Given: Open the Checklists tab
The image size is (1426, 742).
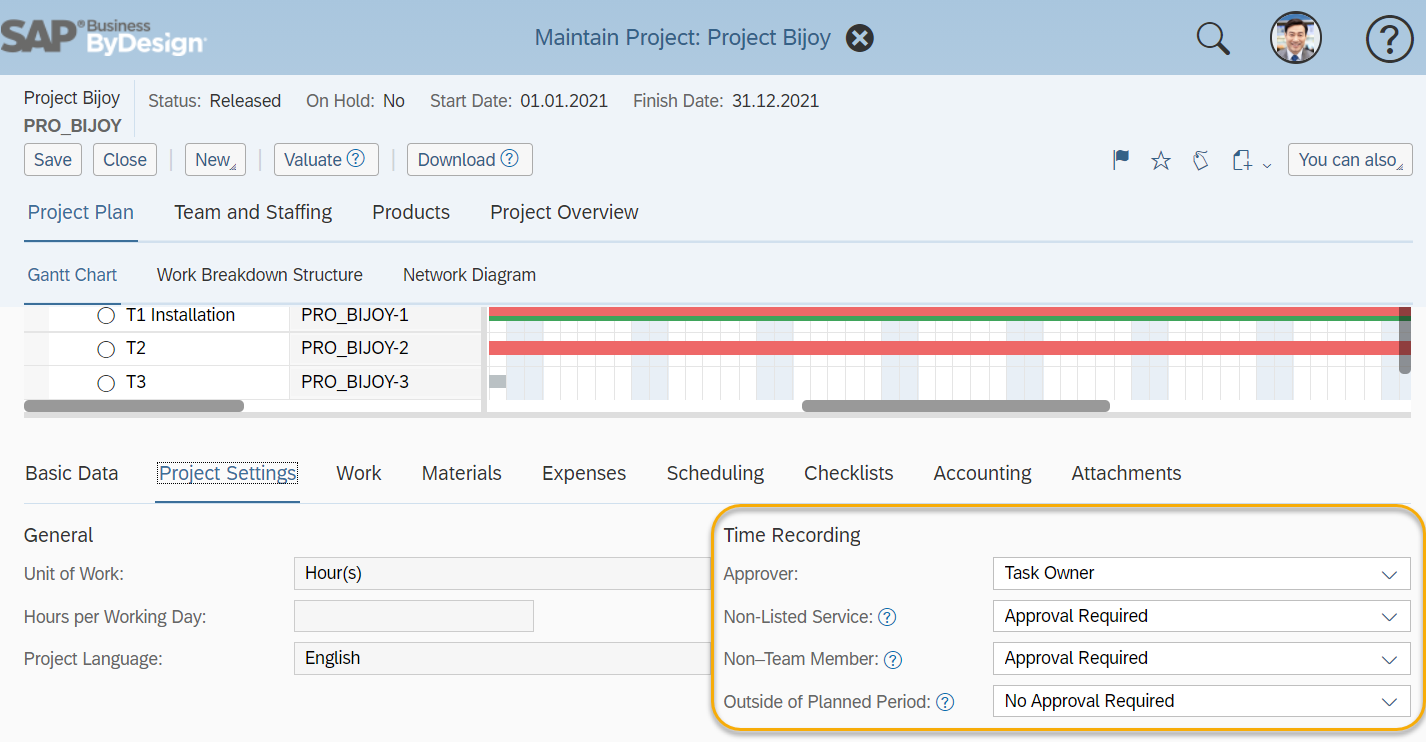Looking at the screenshot, I should tap(849, 473).
